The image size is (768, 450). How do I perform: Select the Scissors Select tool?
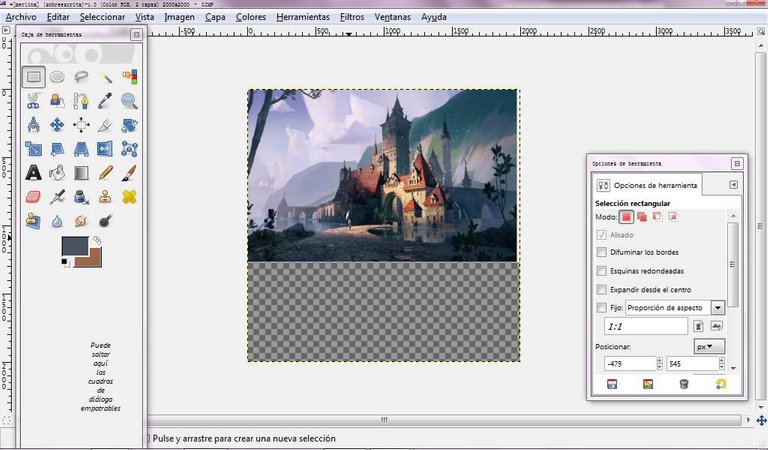(33, 101)
